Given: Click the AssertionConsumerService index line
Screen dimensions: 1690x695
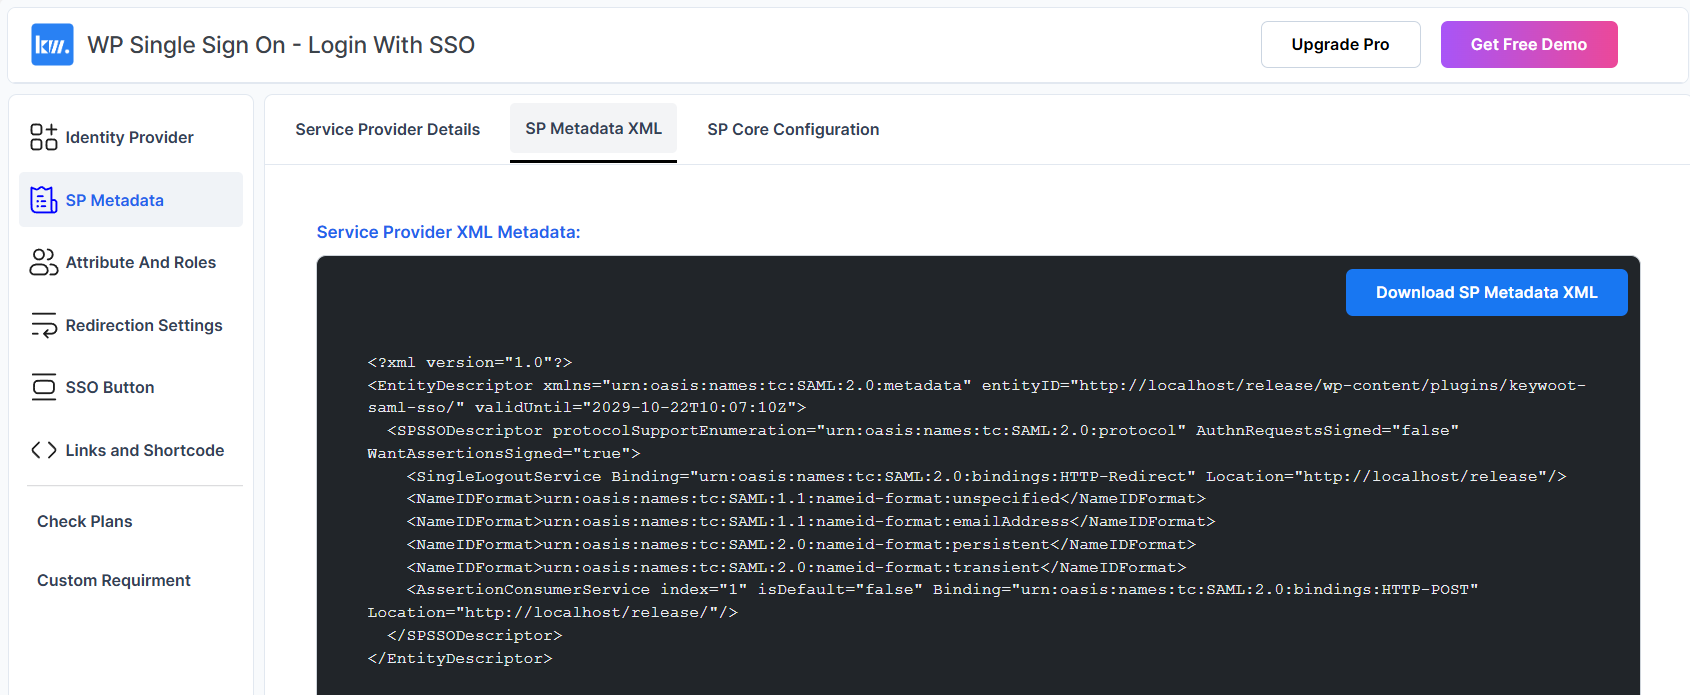Looking at the screenshot, I should (942, 590).
